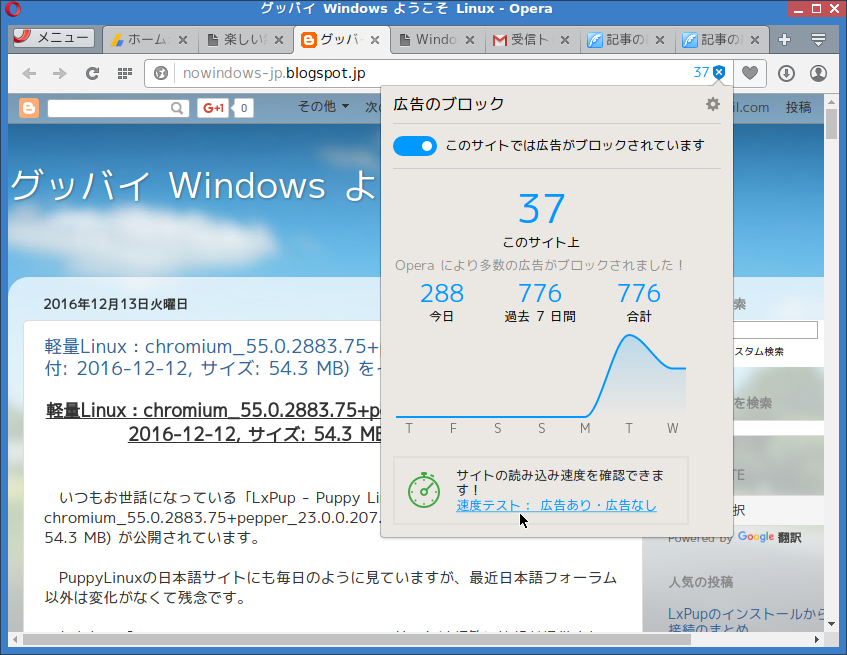847x655 pixels.
Task: Go forward with the right arrow button
Action: (60, 73)
